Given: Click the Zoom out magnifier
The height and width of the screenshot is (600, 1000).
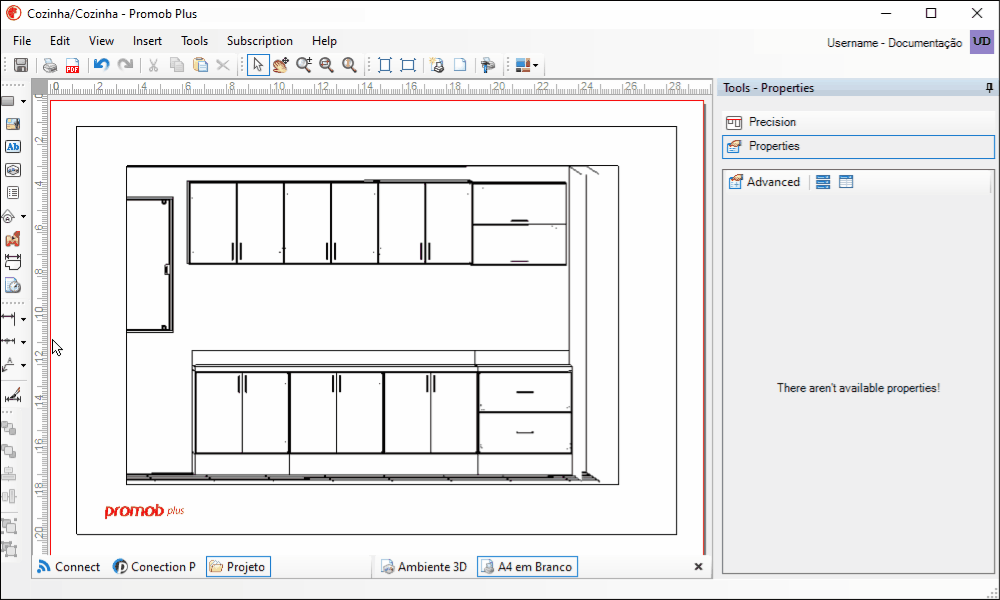Looking at the screenshot, I should coord(327,65).
